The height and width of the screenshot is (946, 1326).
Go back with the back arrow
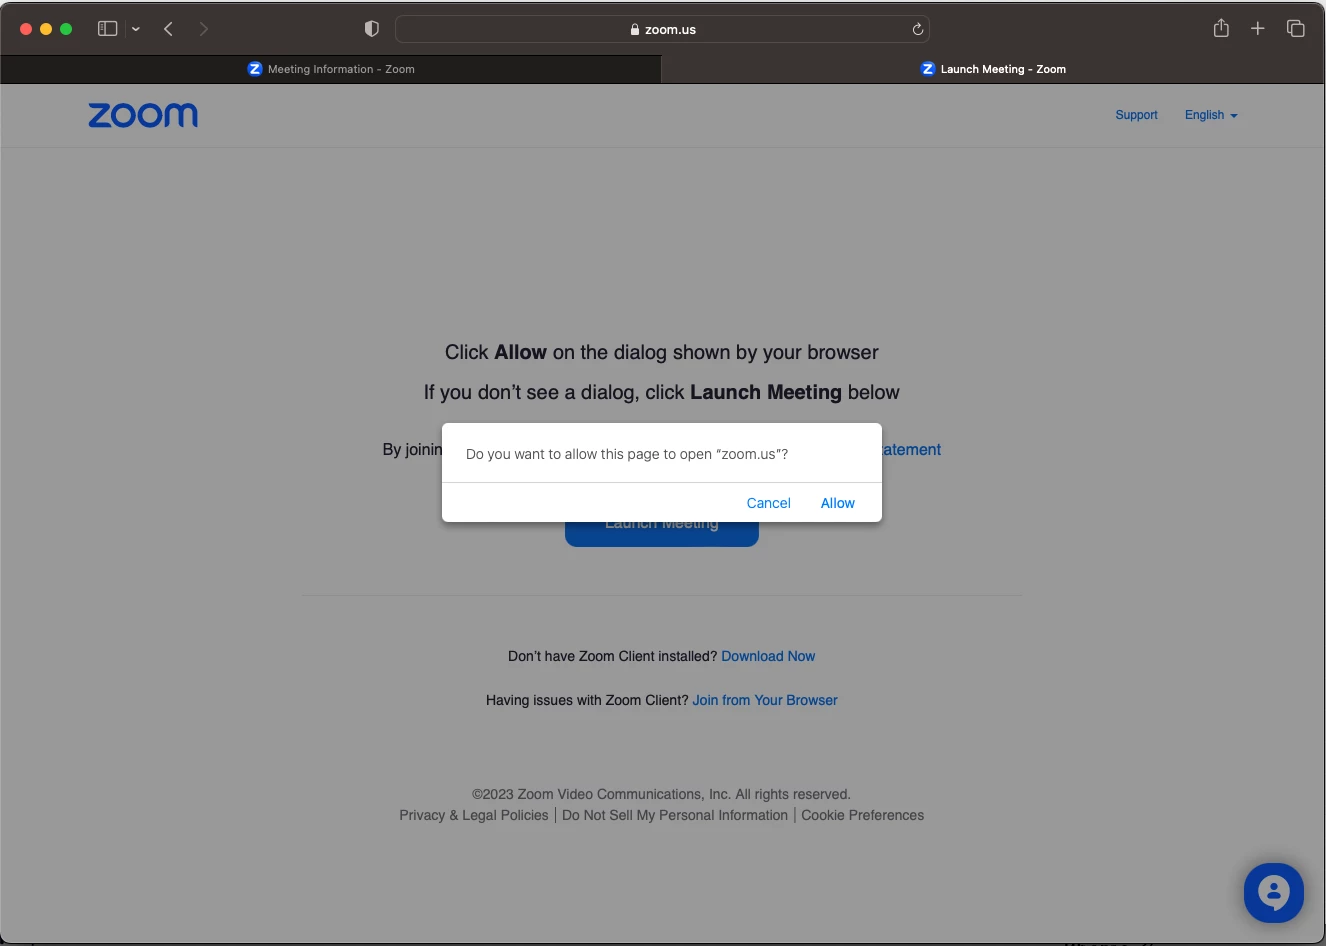coord(169,29)
